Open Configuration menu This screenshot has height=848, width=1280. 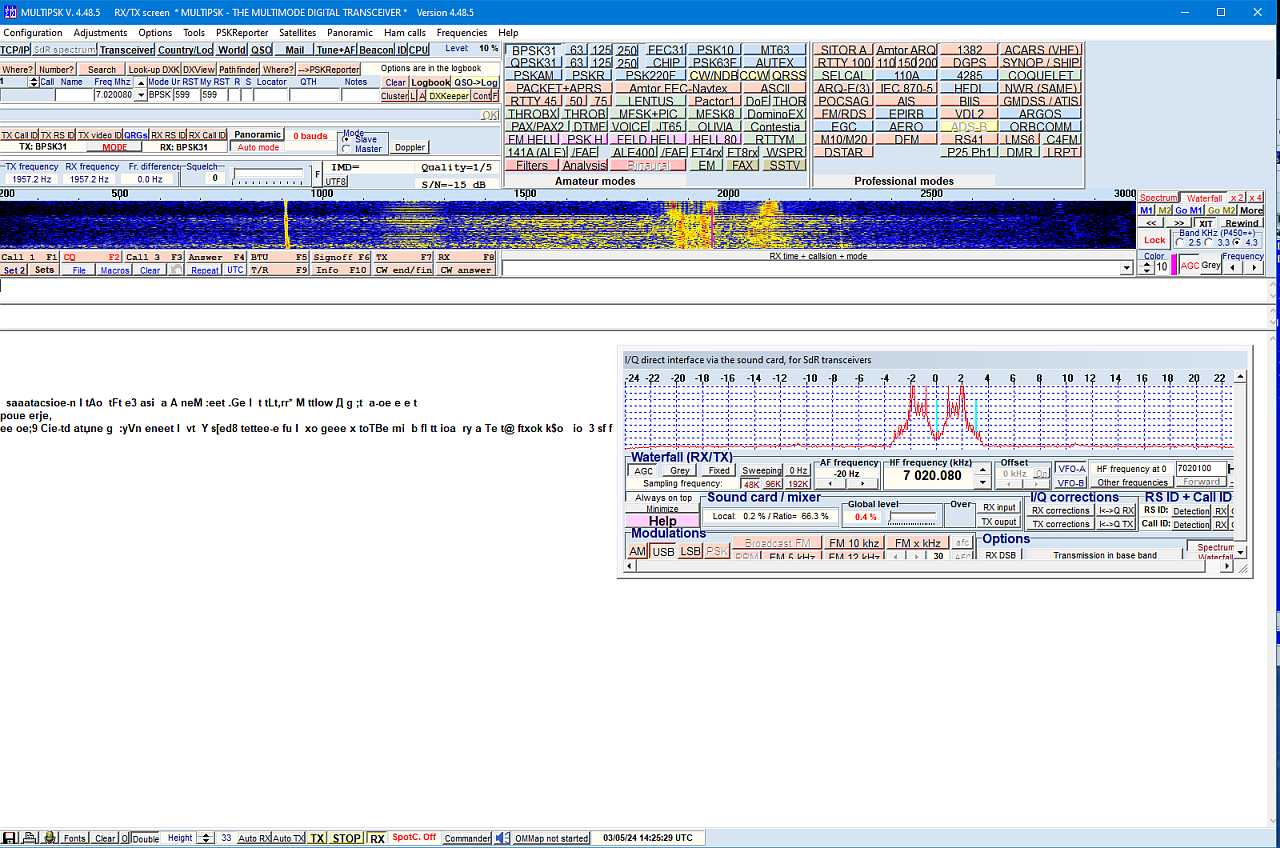tap(33, 33)
